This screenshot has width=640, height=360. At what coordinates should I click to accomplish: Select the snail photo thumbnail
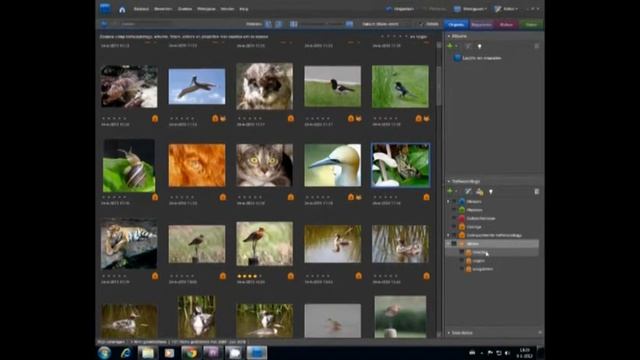[129, 166]
